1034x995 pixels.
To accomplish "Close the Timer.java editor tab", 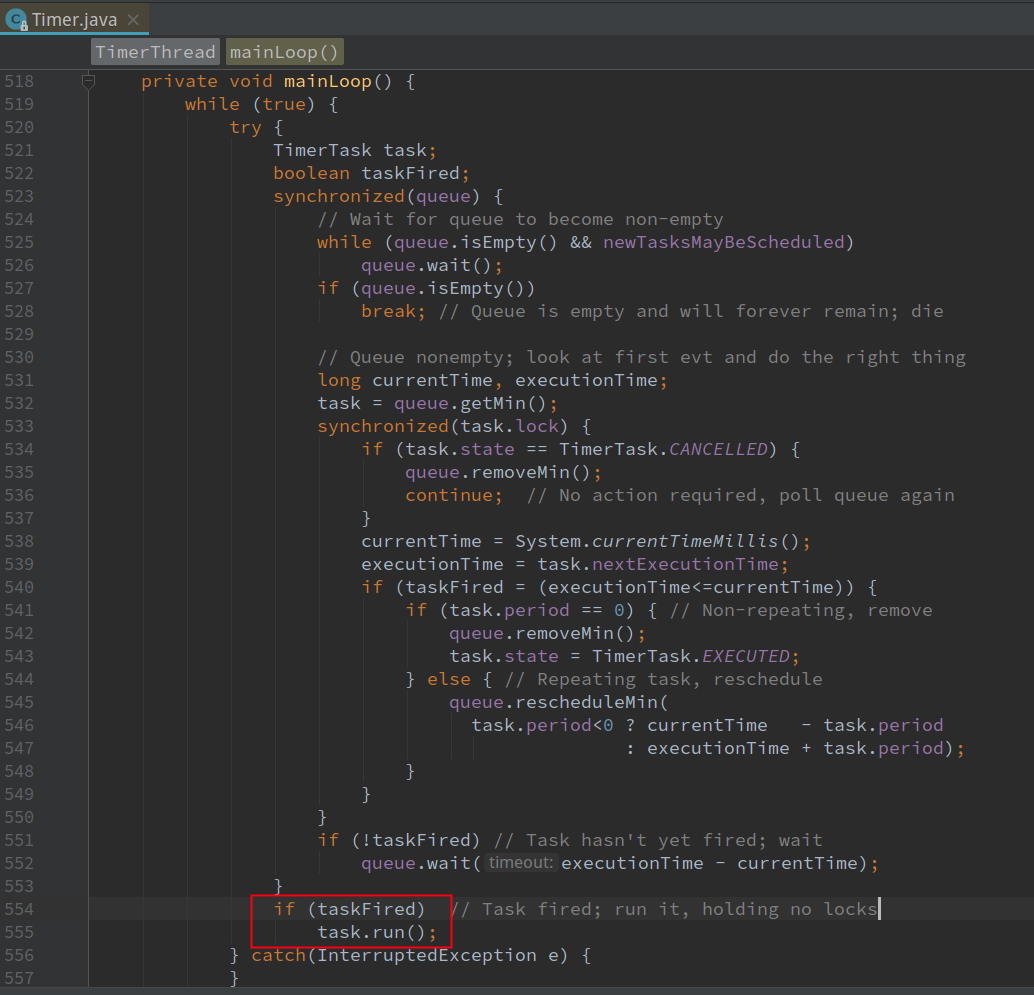I will click(x=134, y=18).
